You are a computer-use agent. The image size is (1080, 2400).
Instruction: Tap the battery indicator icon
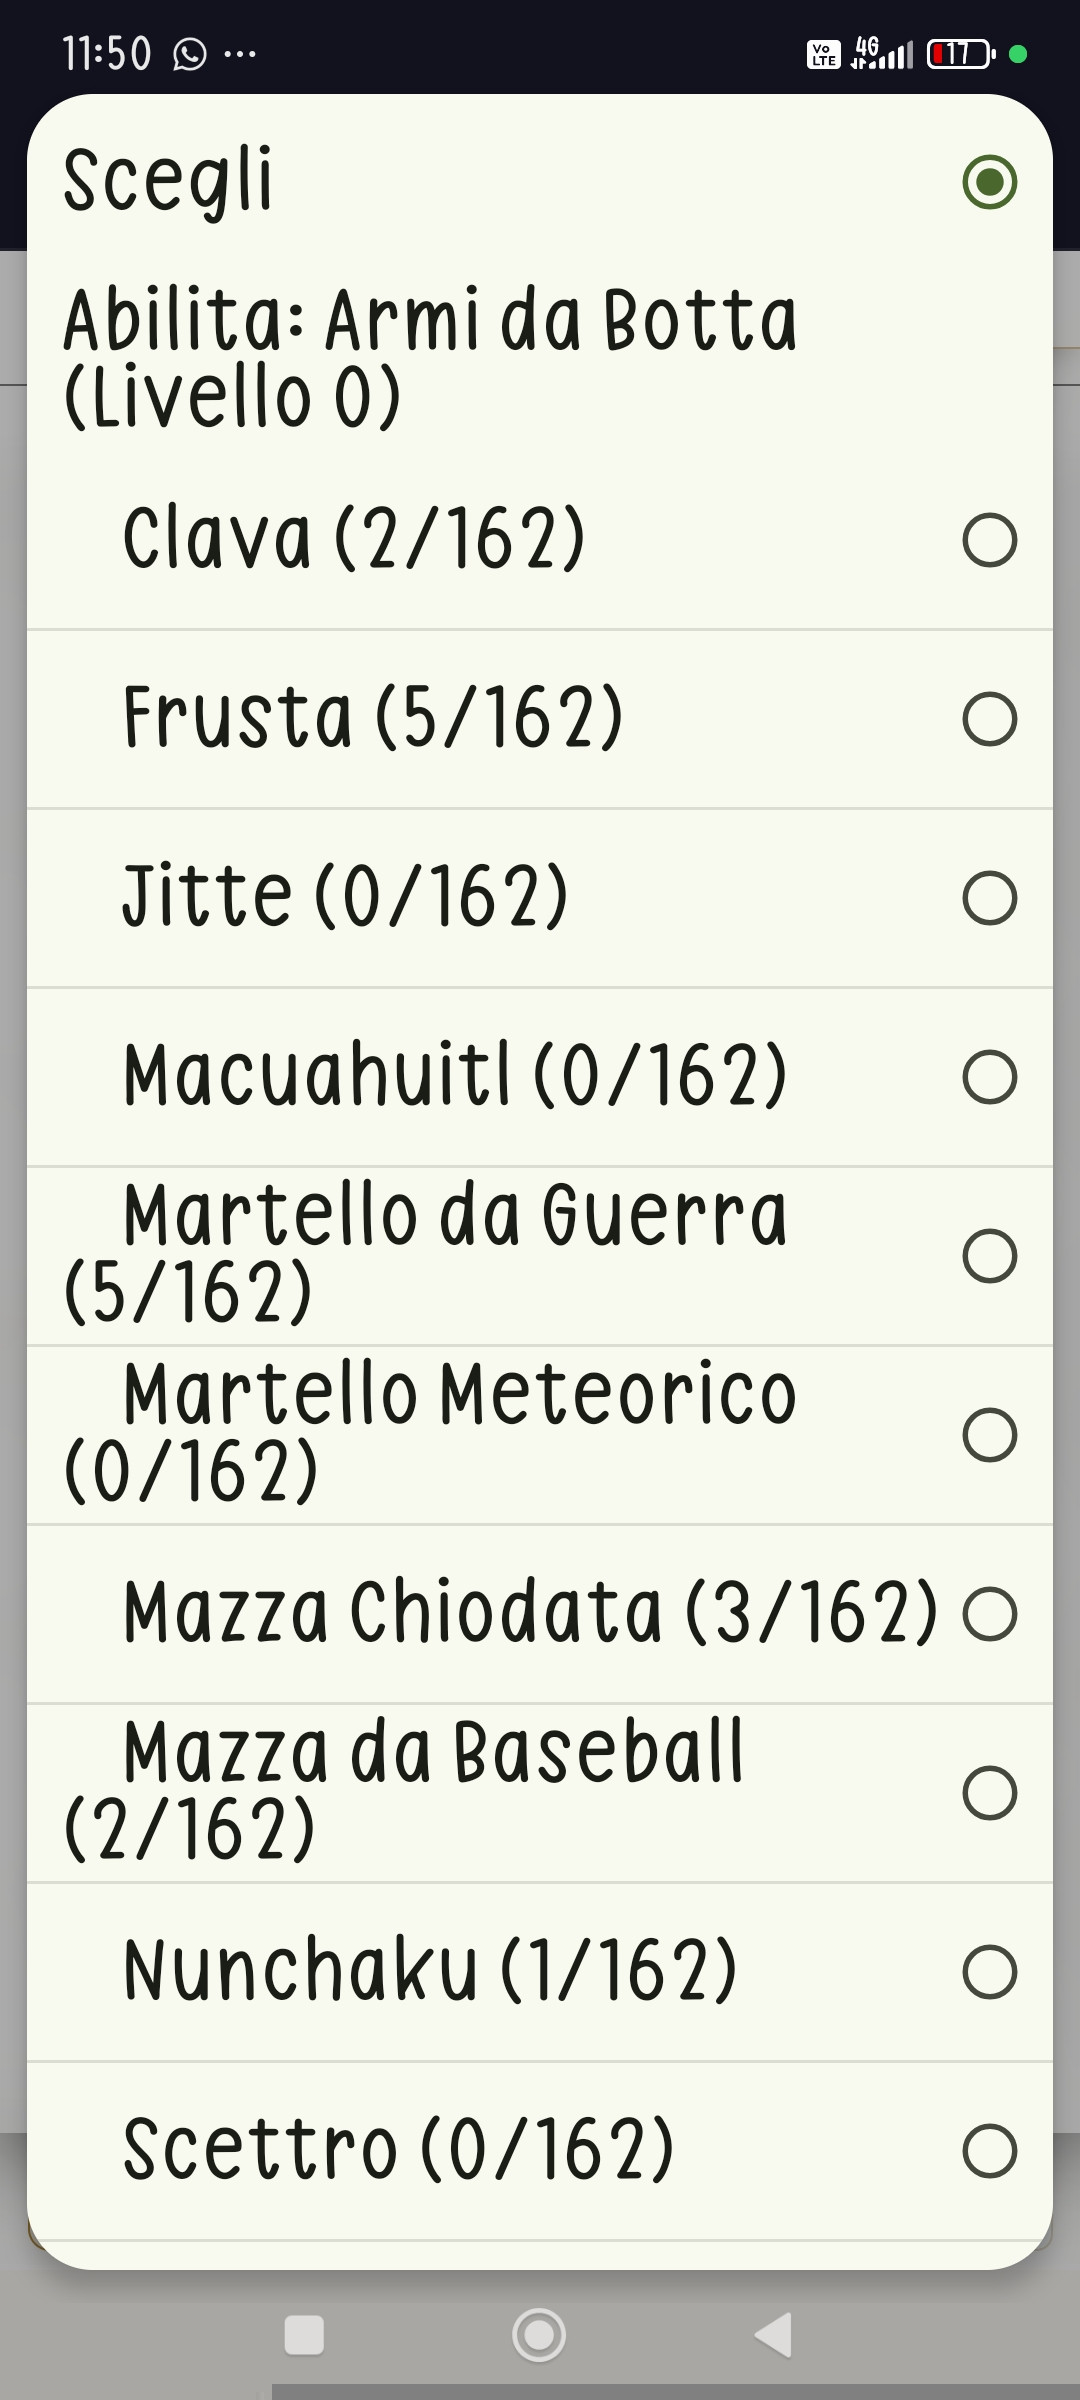coord(960,54)
